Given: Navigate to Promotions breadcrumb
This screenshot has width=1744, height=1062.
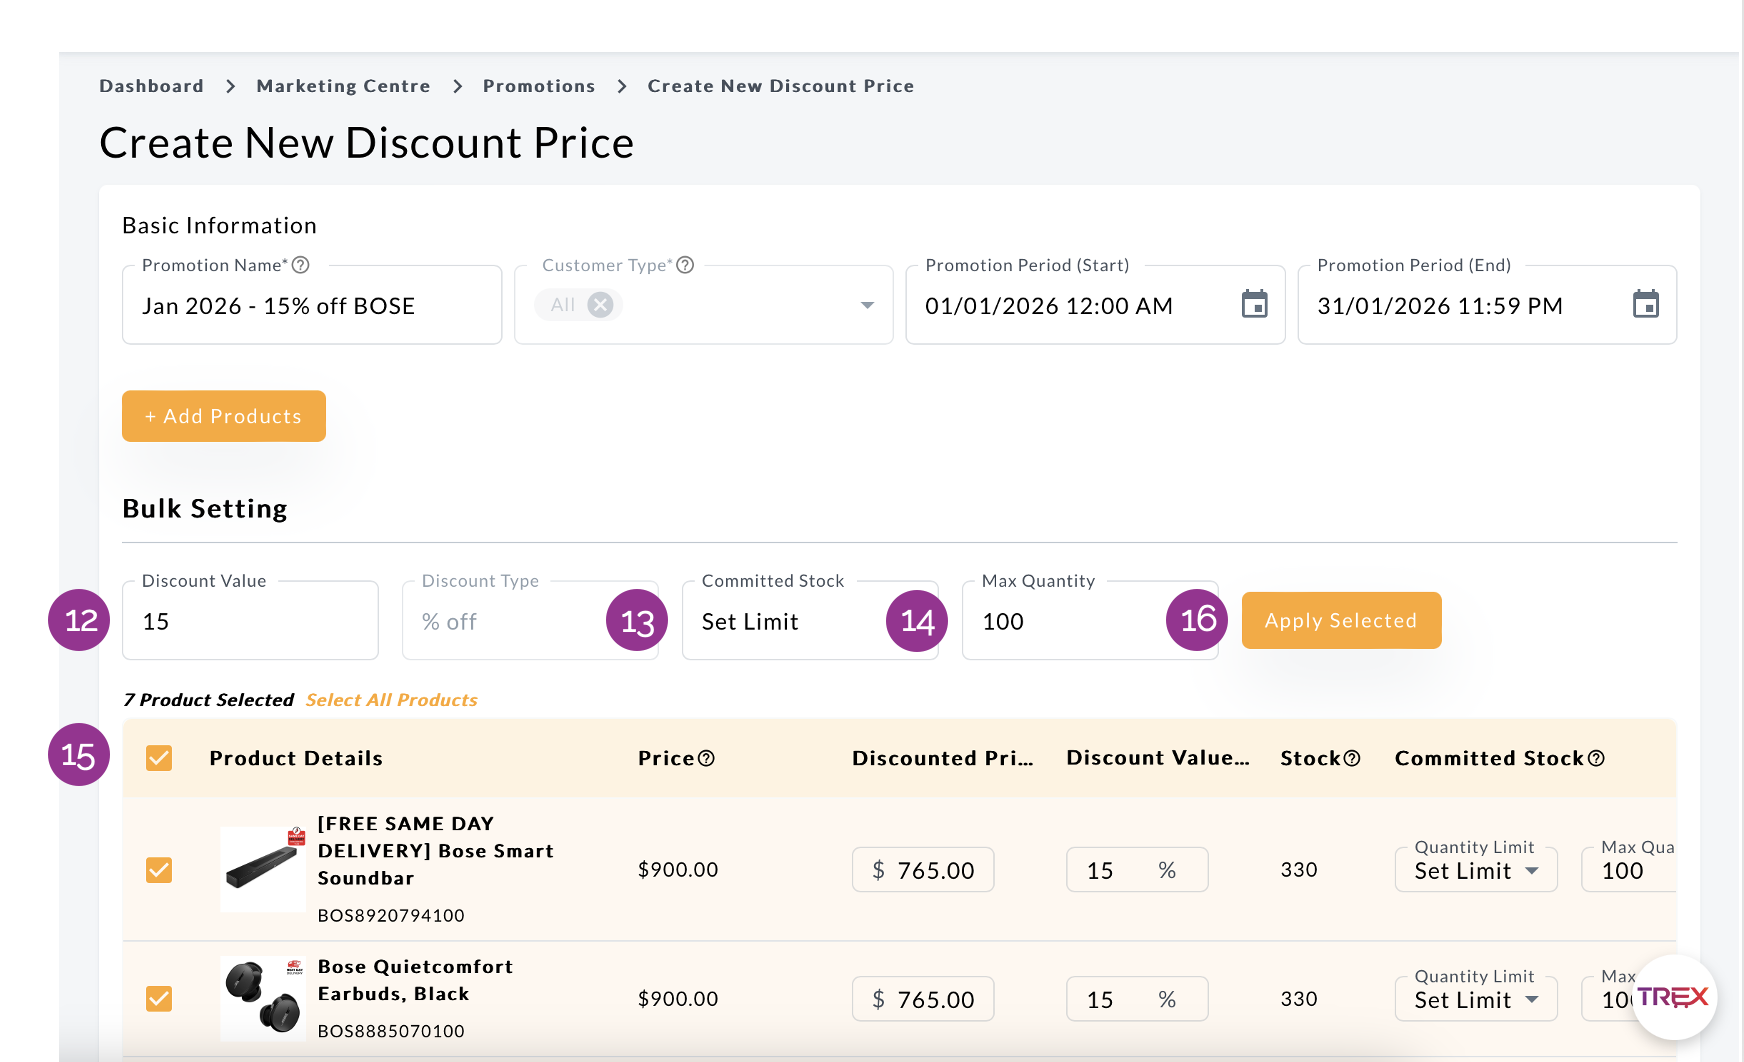Looking at the screenshot, I should [539, 86].
